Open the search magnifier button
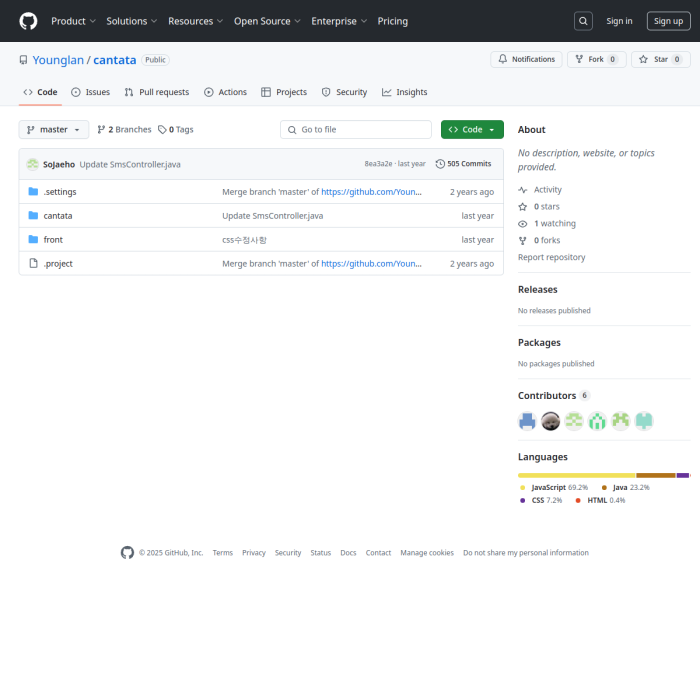The image size is (700, 700). click(x=583, y=21)
